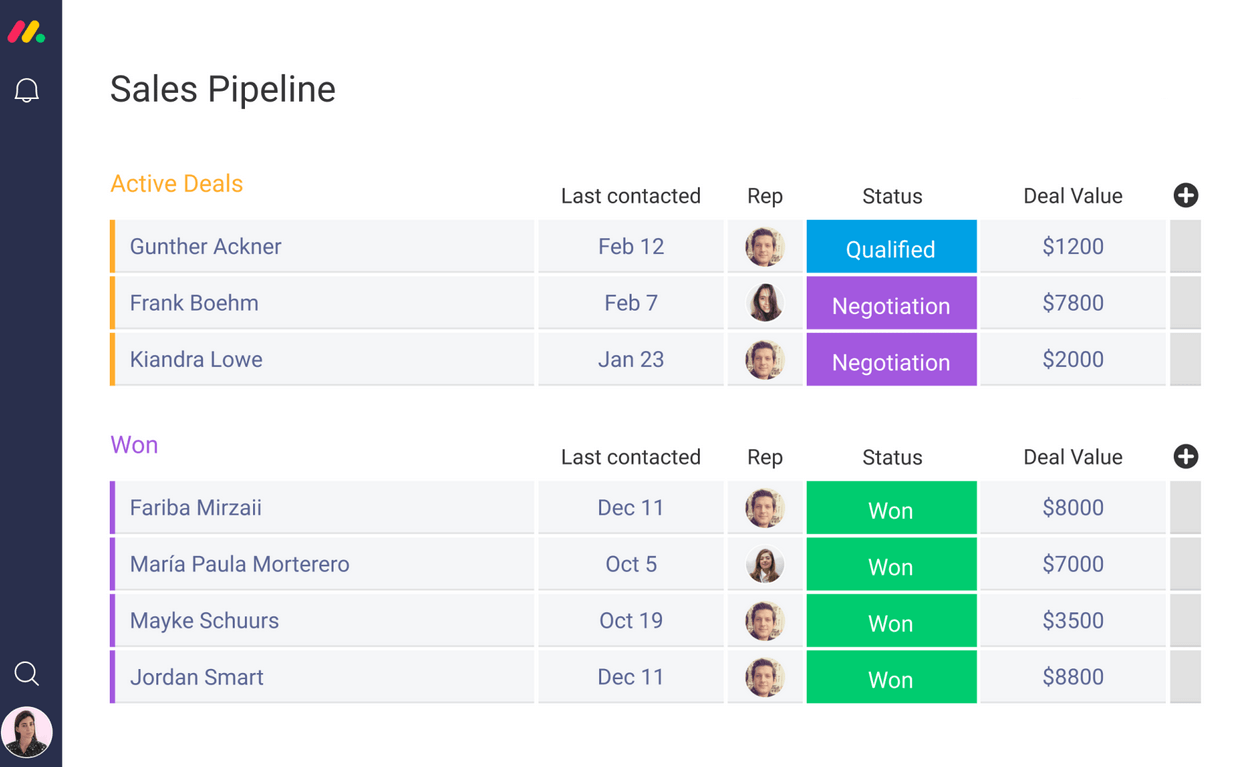The image size is (1238, 767).
Task: Open Qualified status for Gunther Ackner
Action: pos(891,248)
